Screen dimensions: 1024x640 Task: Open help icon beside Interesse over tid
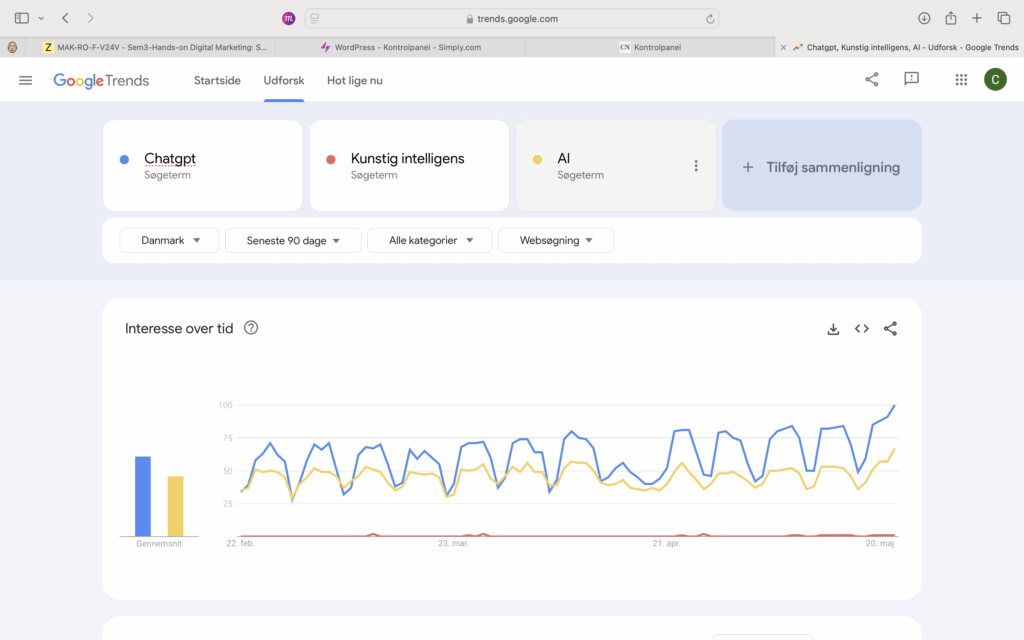coord(251,328)
